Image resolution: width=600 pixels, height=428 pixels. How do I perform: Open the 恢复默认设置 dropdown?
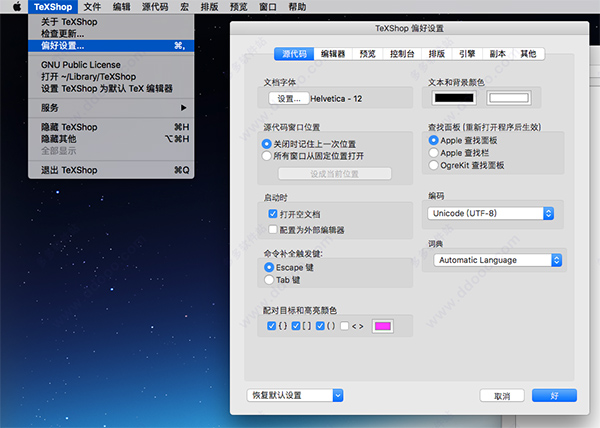[295, 395]
